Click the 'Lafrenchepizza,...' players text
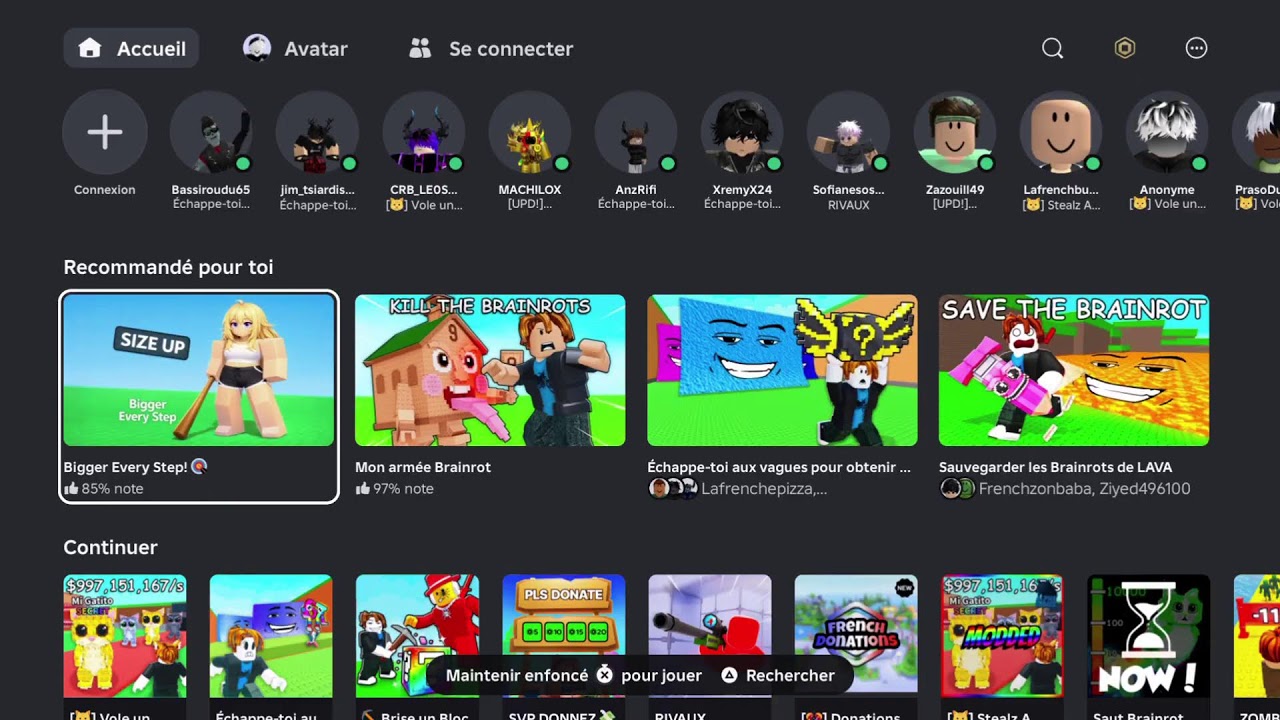 [764, 489]
